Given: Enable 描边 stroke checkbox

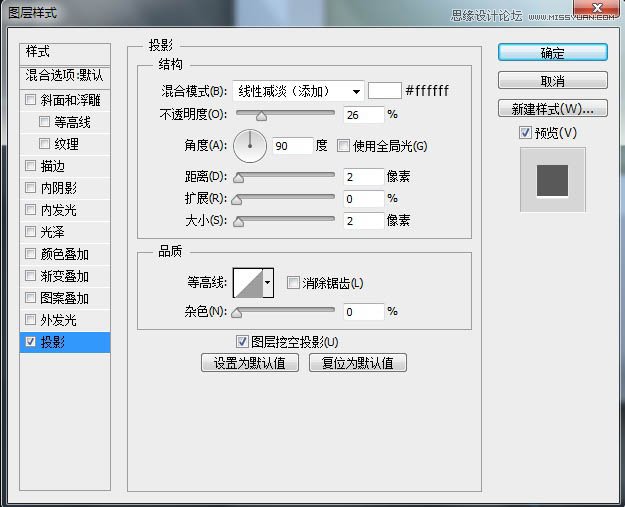Looking at the screenshot, I should click(30, 165).
